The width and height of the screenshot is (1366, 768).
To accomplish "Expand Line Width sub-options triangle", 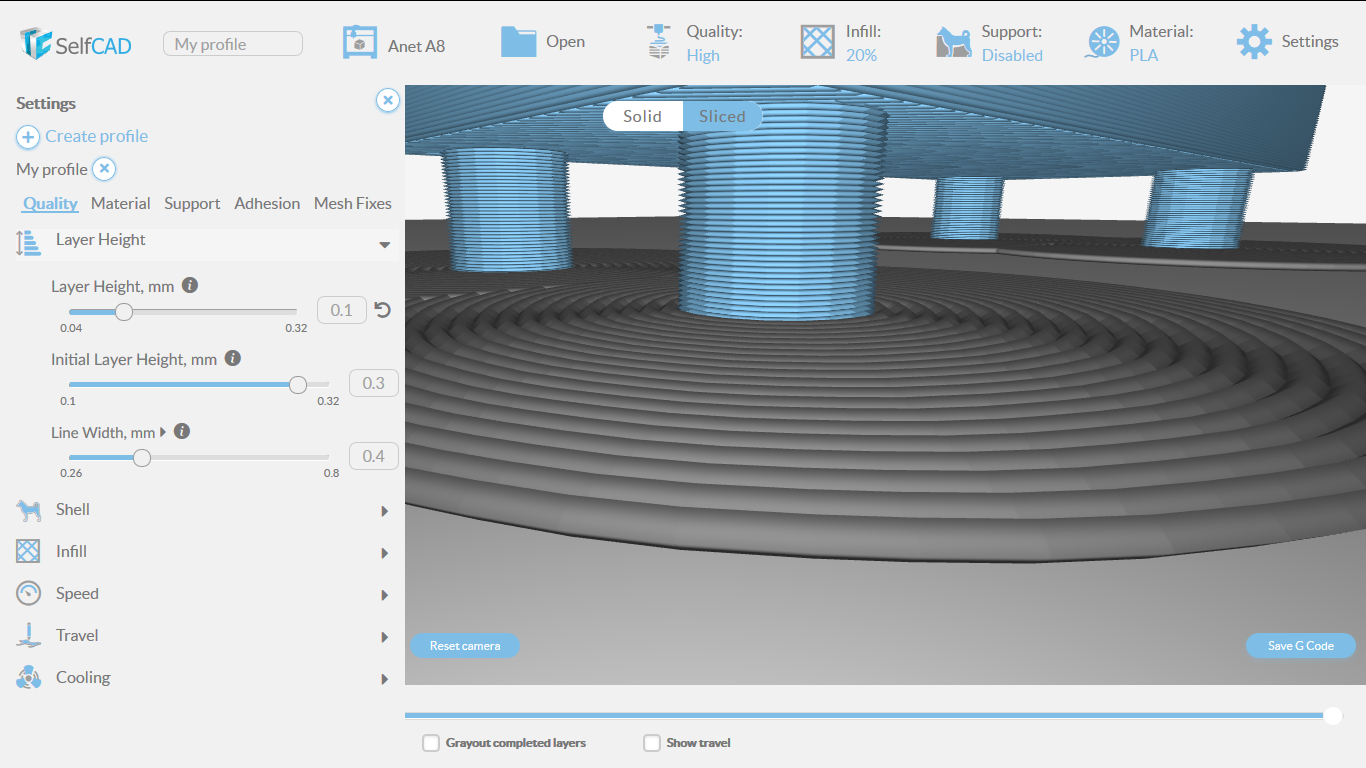I will point(163,432).
